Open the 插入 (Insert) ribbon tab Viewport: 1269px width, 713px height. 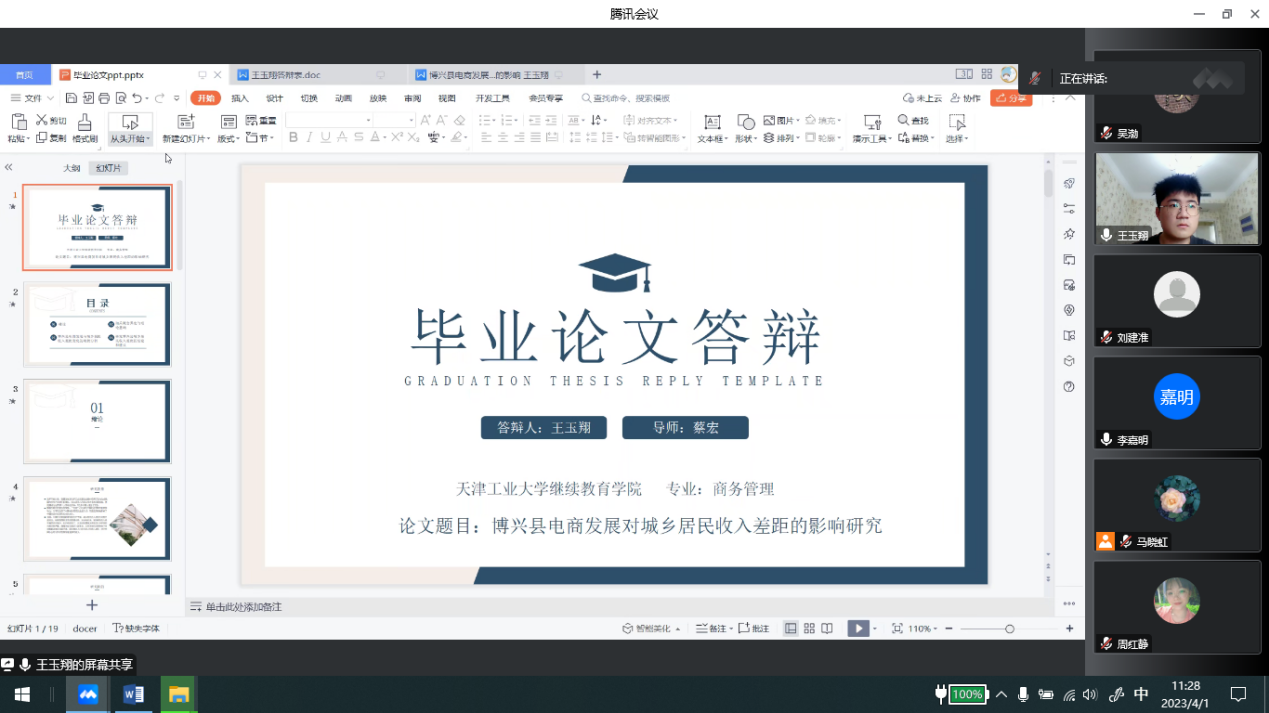pos(240,98)
